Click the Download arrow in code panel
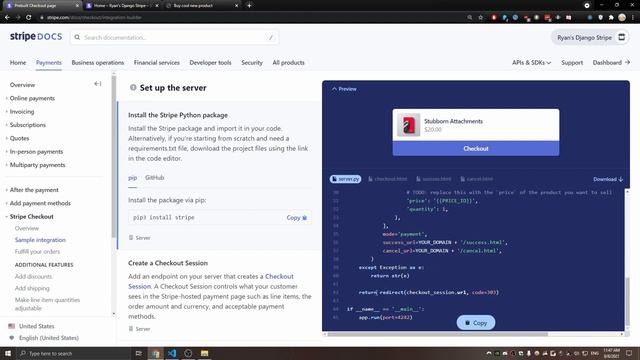 (621, 179)
